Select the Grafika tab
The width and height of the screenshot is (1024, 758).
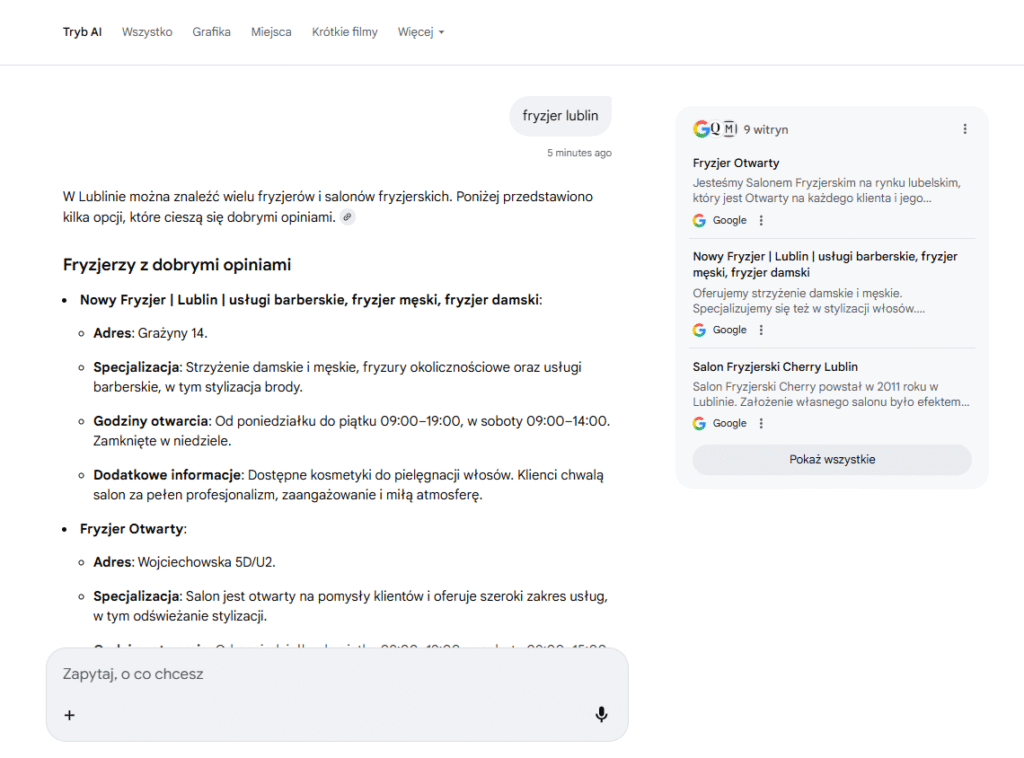[x=211, y=32]
